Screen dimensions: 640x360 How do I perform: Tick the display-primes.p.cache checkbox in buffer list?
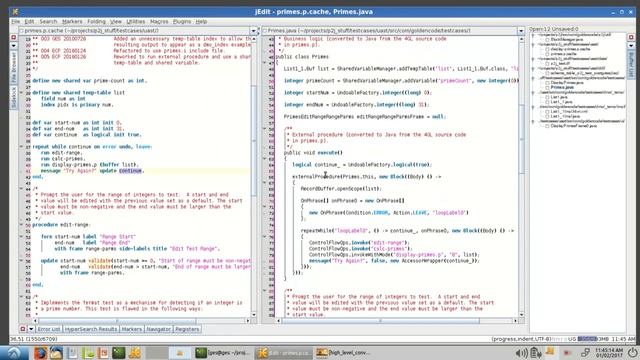click(x=547, y=49)
